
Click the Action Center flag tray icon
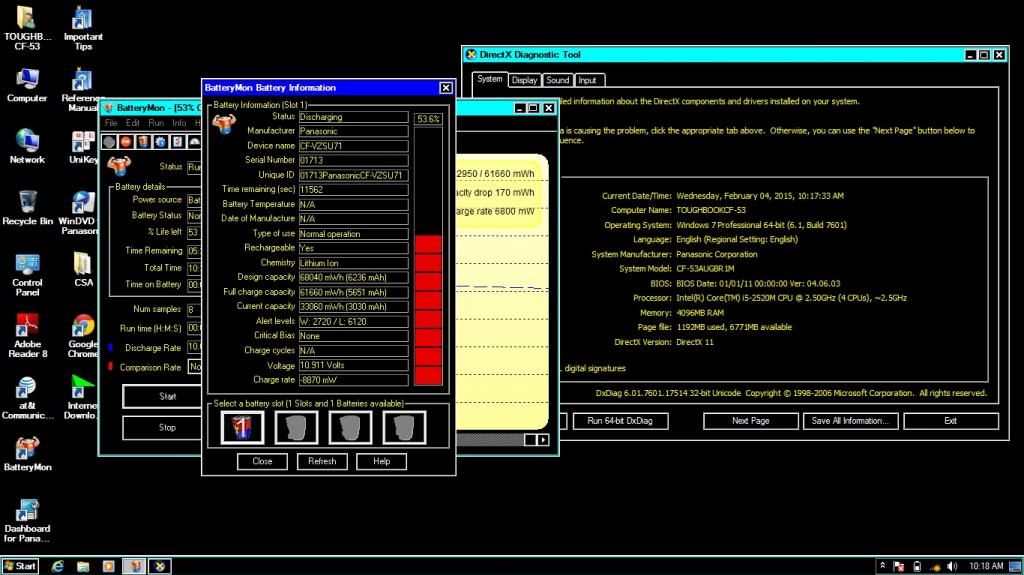[x=899, y=567]
